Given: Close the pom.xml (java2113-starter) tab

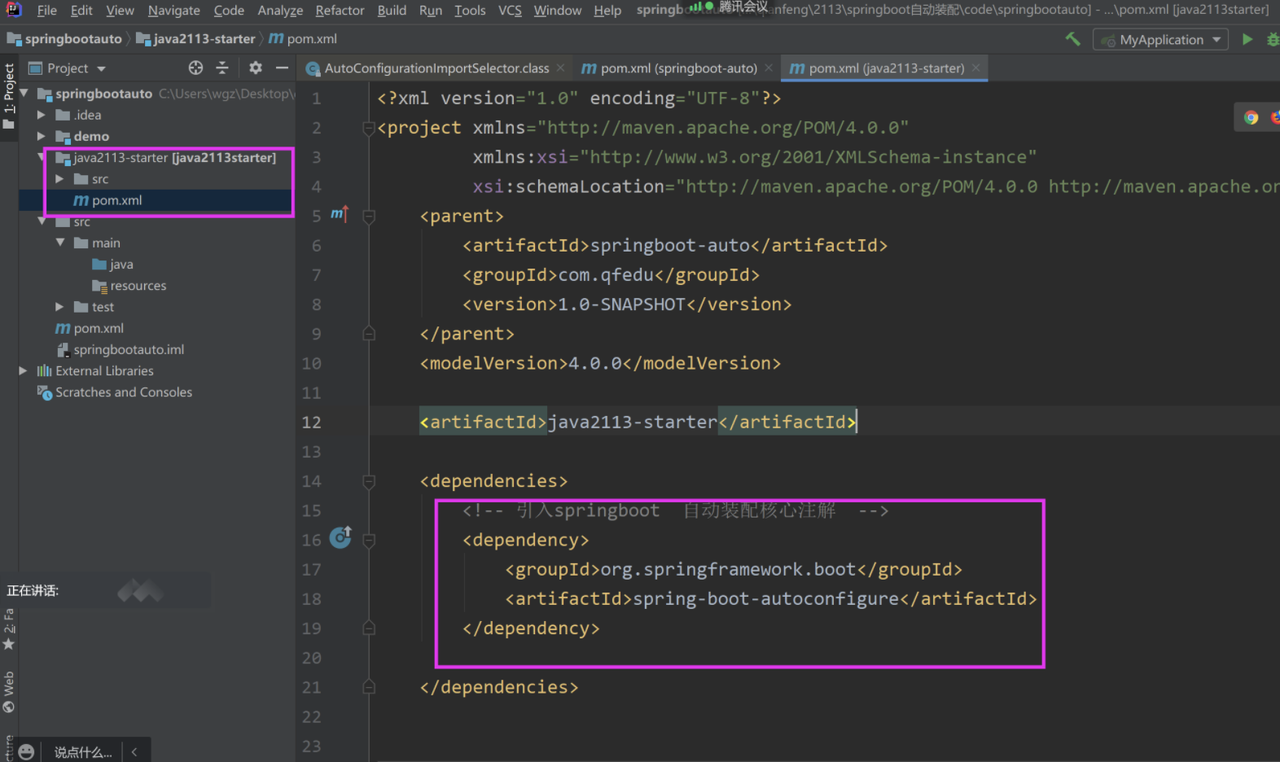Looking at the screenshot, I should click(976, 68).
